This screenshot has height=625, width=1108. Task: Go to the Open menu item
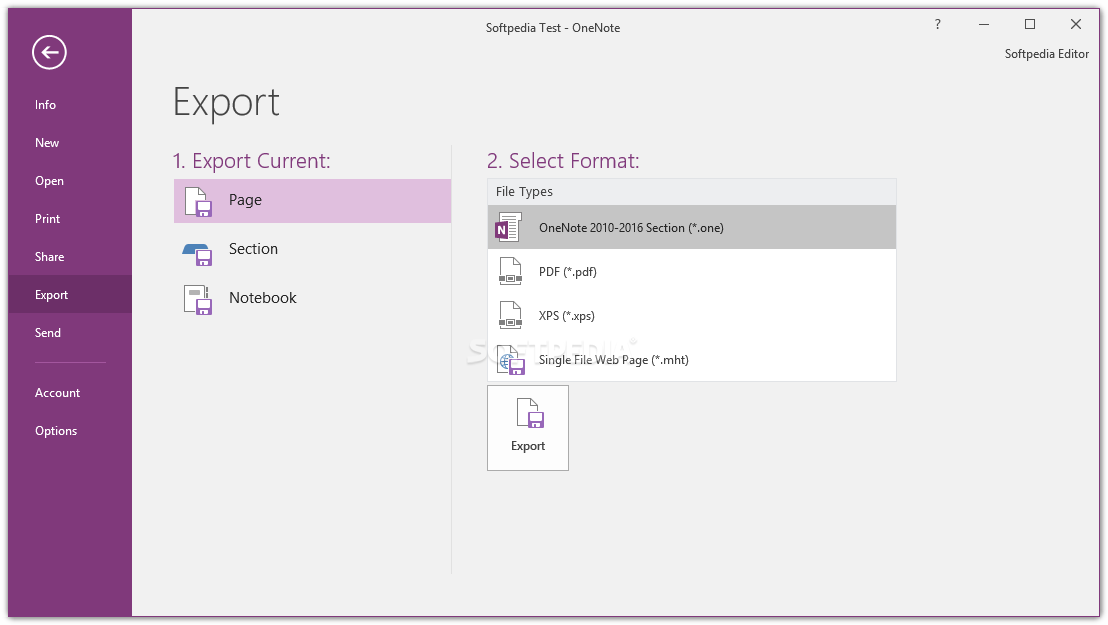pos(49,181)
